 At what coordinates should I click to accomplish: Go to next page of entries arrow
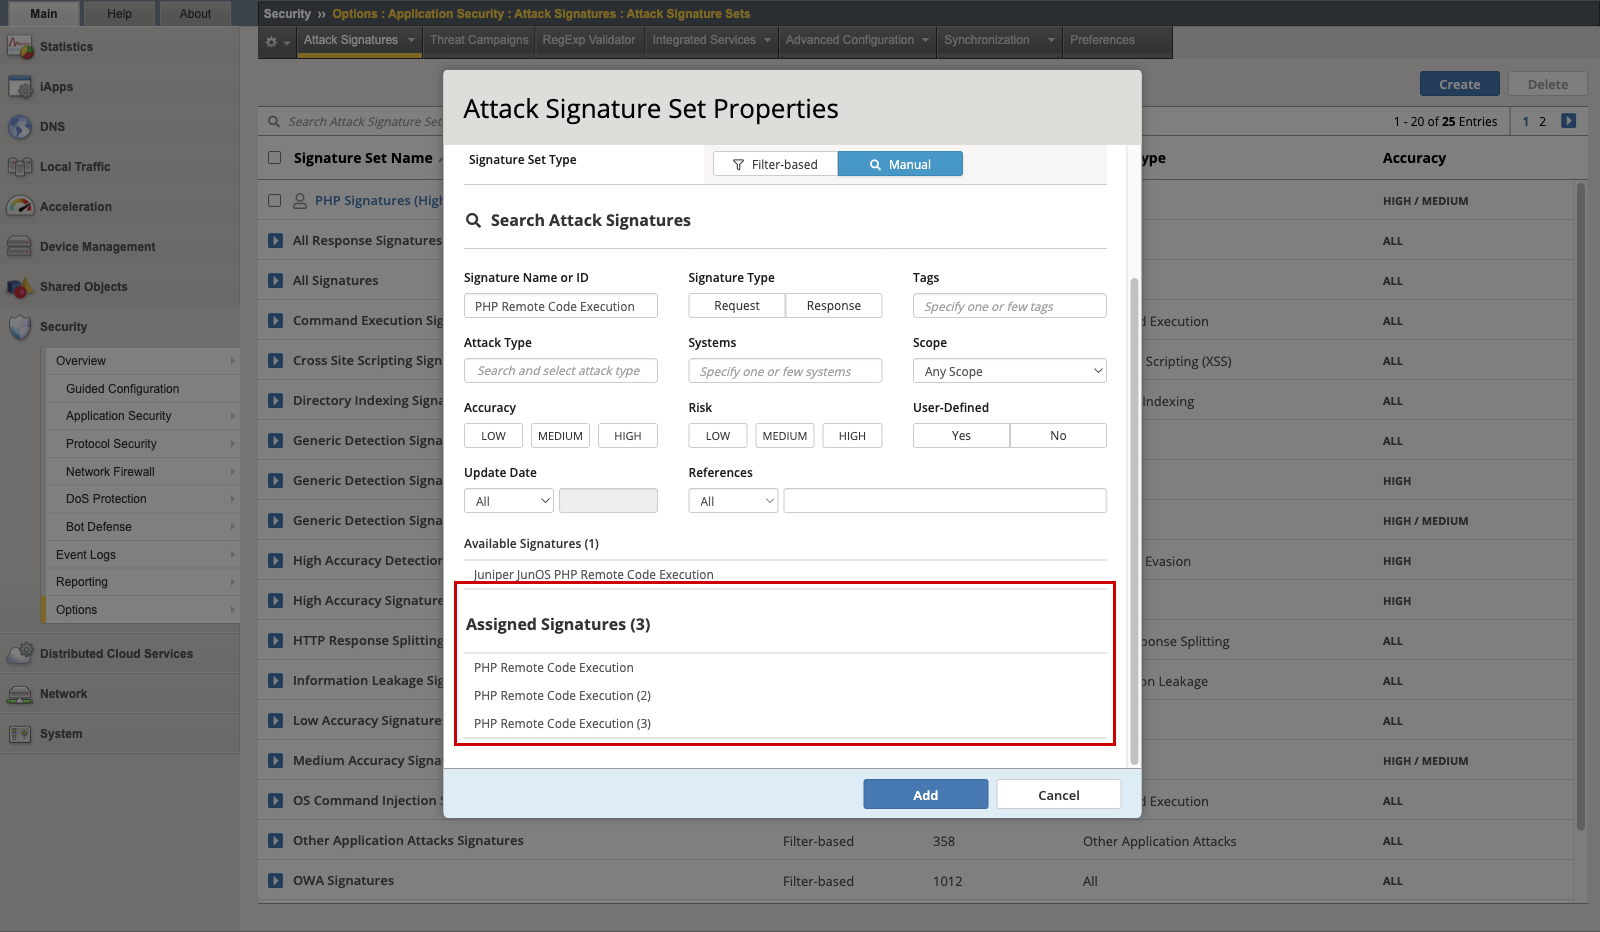1569,121
